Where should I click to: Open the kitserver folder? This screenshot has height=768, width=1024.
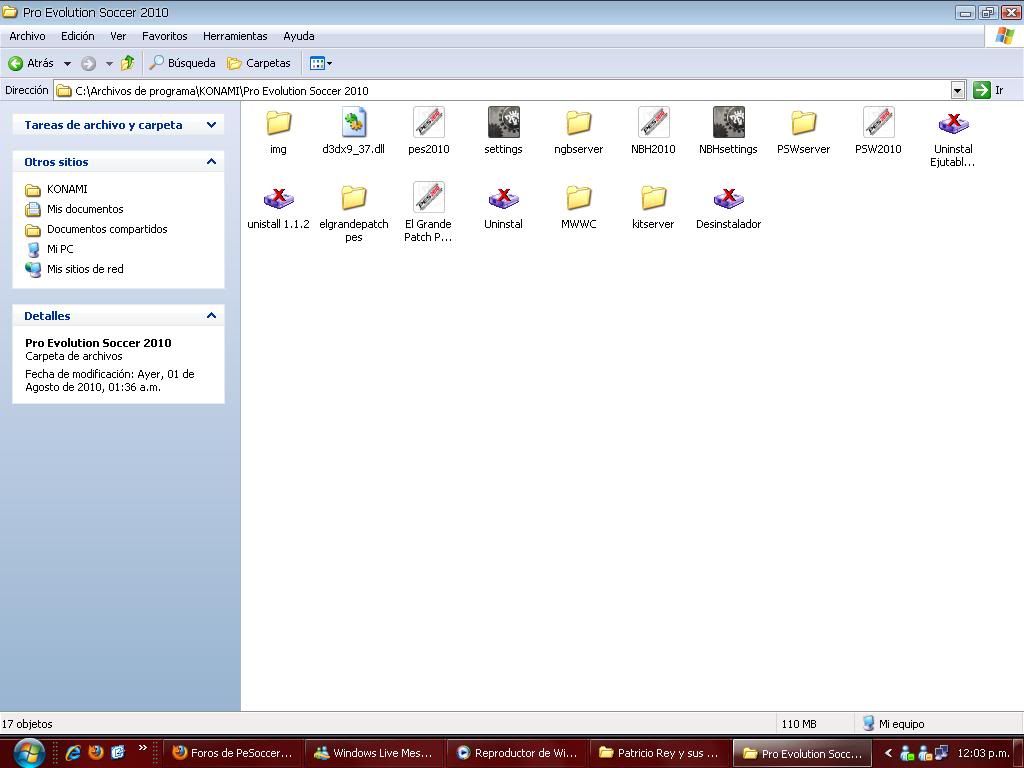[x=653, y=198]
